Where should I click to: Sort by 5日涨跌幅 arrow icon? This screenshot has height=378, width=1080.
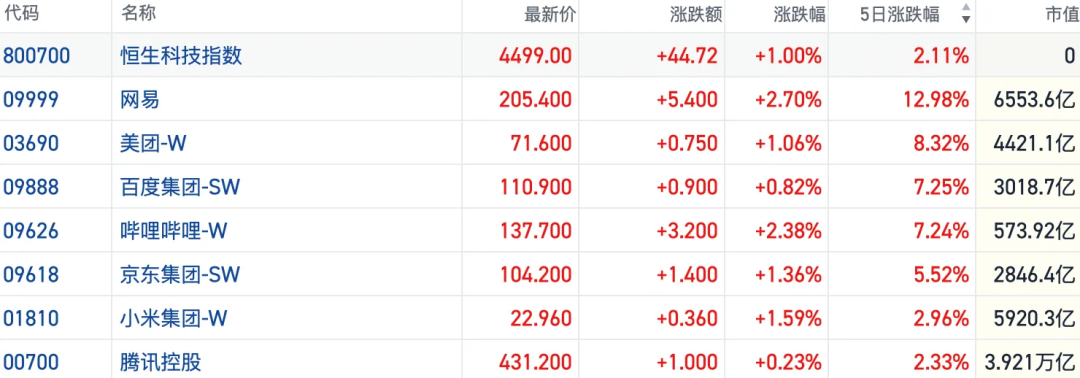966,13
